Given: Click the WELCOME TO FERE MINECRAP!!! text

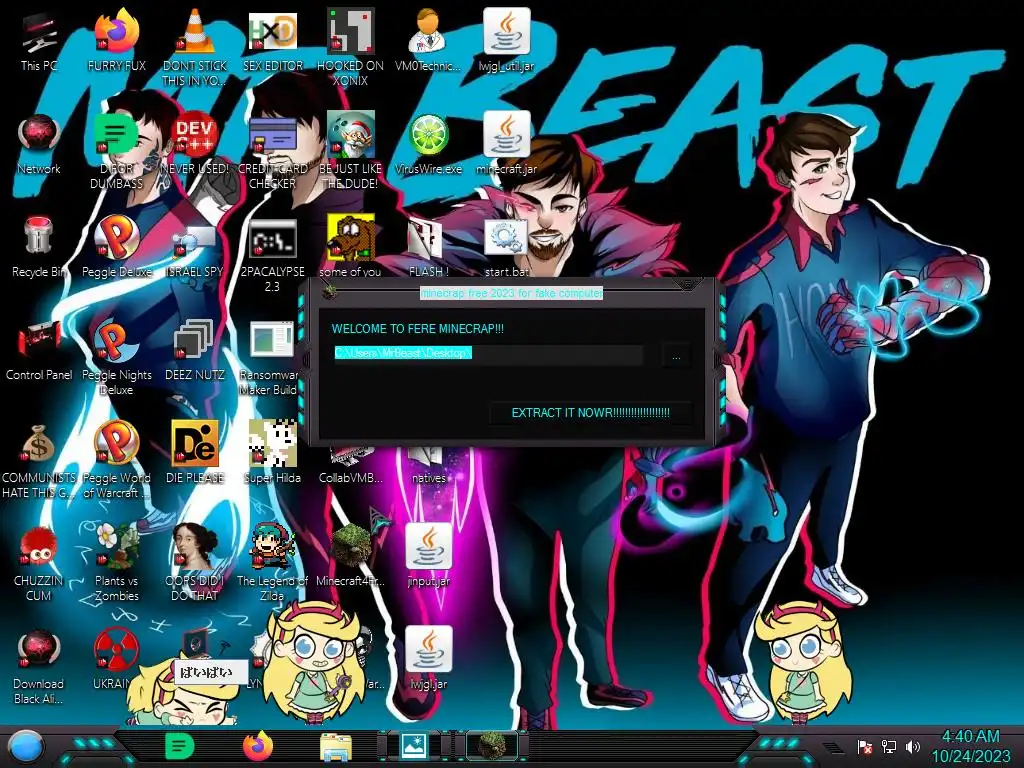Looking at the screenshot, I should [417, 328].
